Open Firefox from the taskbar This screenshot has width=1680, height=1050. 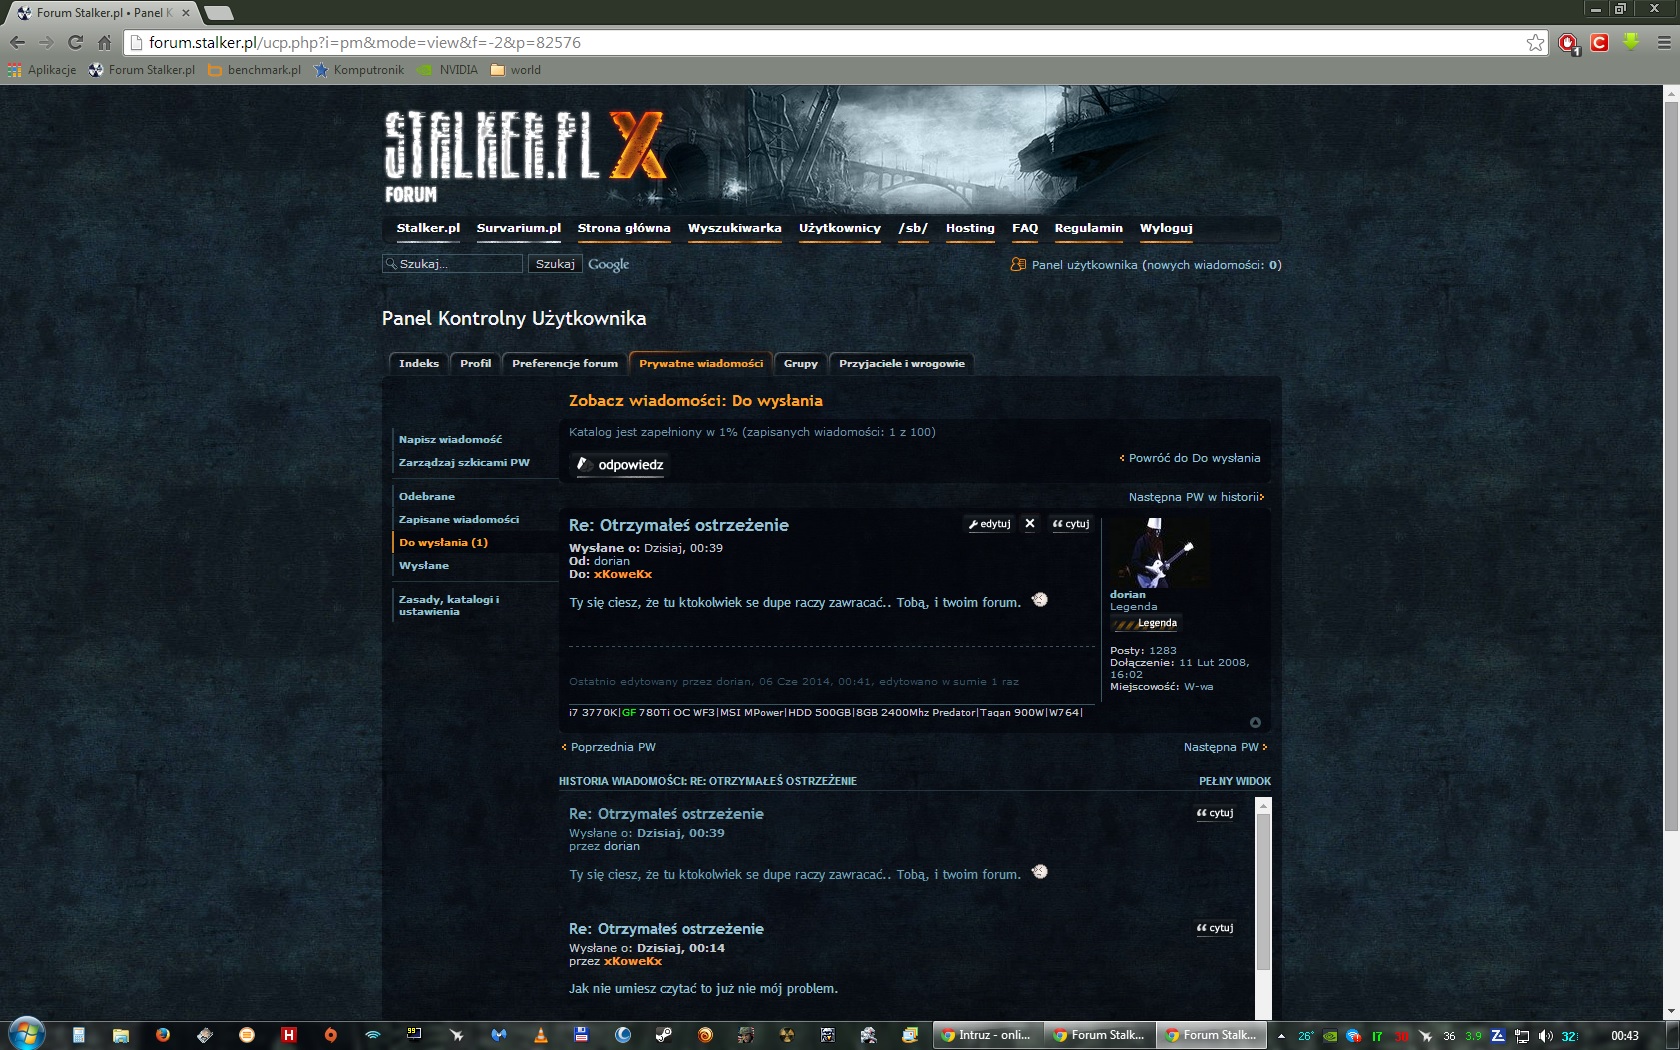163,1035
